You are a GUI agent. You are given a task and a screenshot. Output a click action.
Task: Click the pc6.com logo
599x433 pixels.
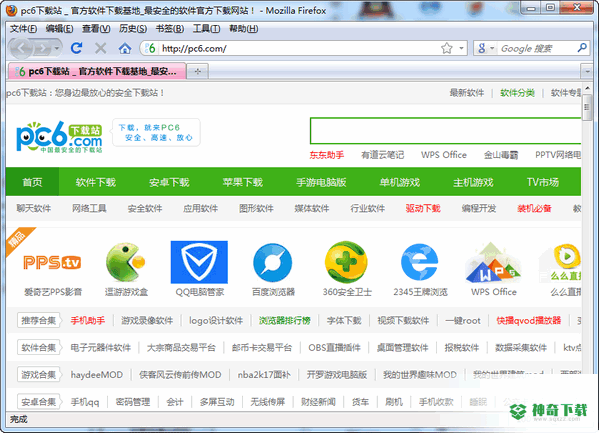59,137
